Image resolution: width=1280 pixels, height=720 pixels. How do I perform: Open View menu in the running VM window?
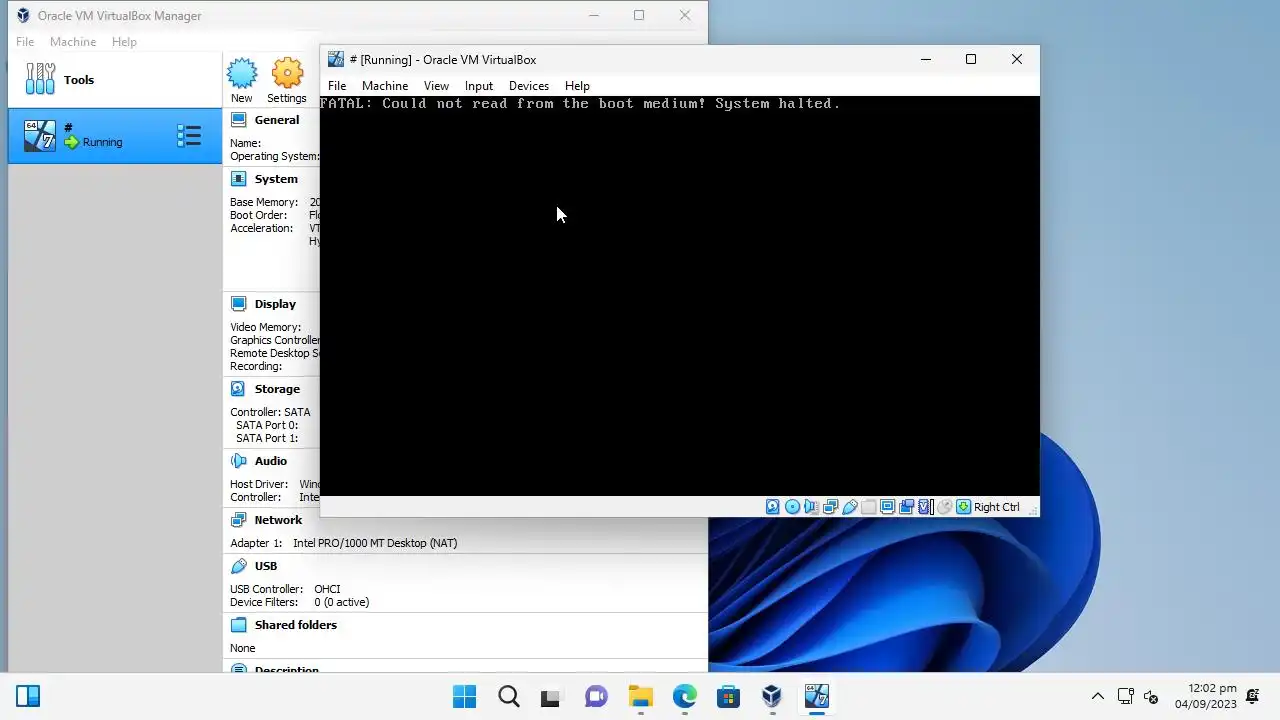[436, 86]
